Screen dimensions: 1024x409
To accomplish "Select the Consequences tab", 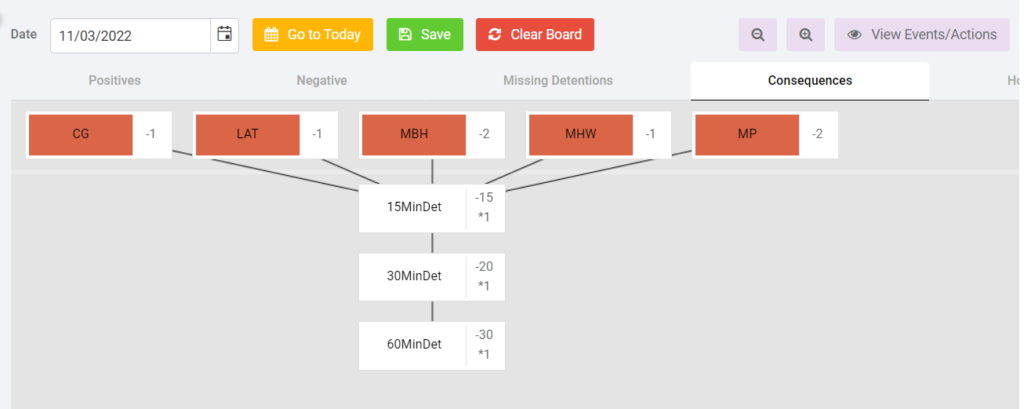I will click(810, 80).
